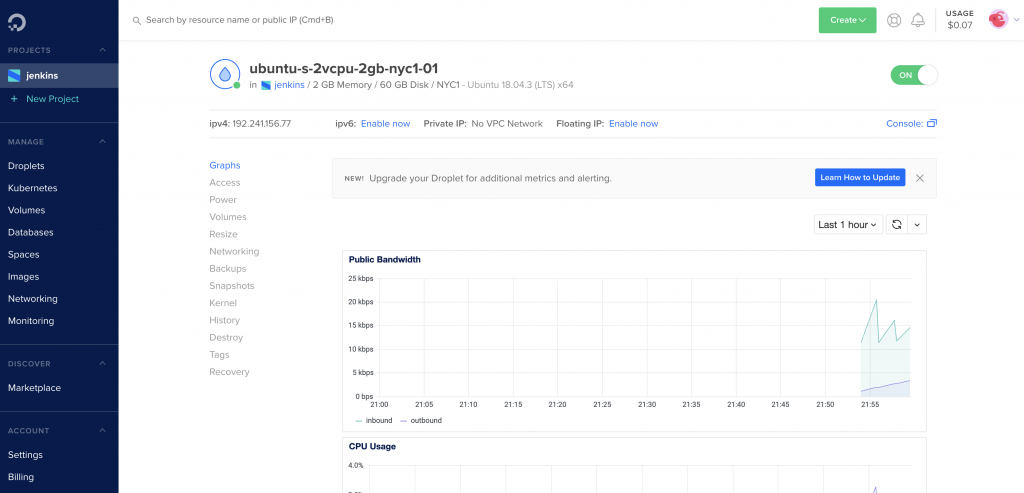This screenshot has height=493, width=1024.
Task: Click Learn How to Update button
Action: pos(860,178)
